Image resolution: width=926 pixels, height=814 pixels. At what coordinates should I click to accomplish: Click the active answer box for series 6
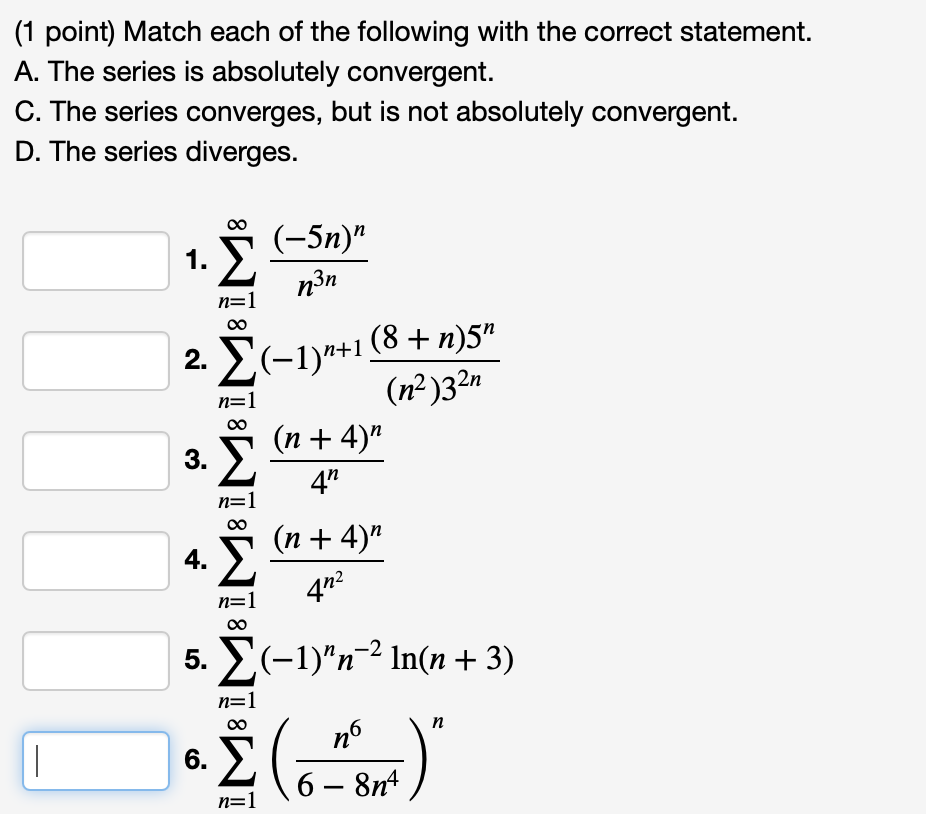[x=95, y=761]
